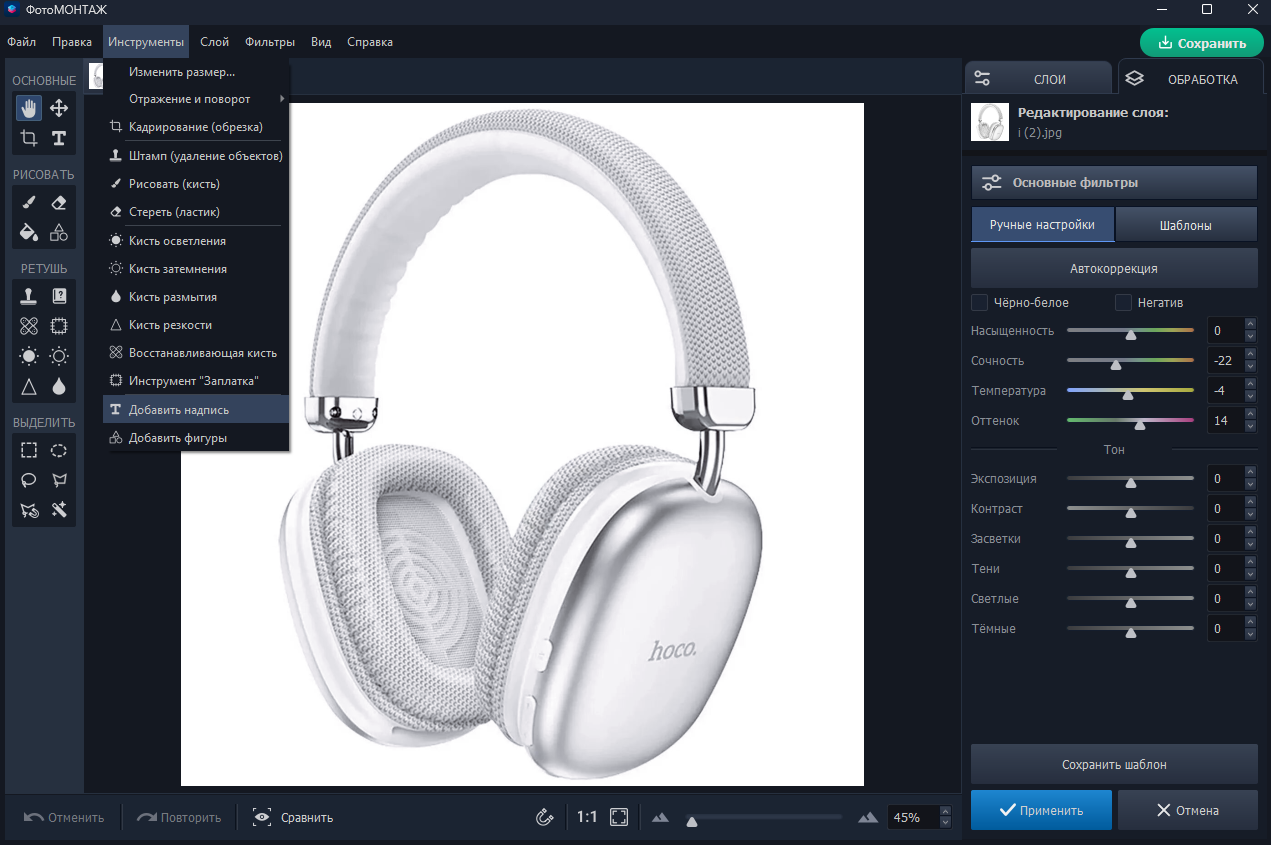
Task: Activate the magic wand selection tool
Action: tap(59, 510)
